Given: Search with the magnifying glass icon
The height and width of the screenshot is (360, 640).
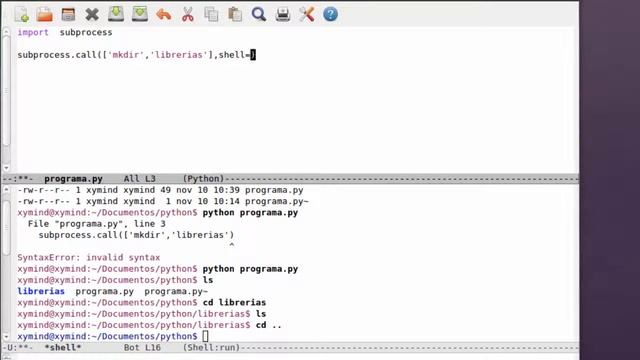Looking at the screenshot, I should pos(259,14).
